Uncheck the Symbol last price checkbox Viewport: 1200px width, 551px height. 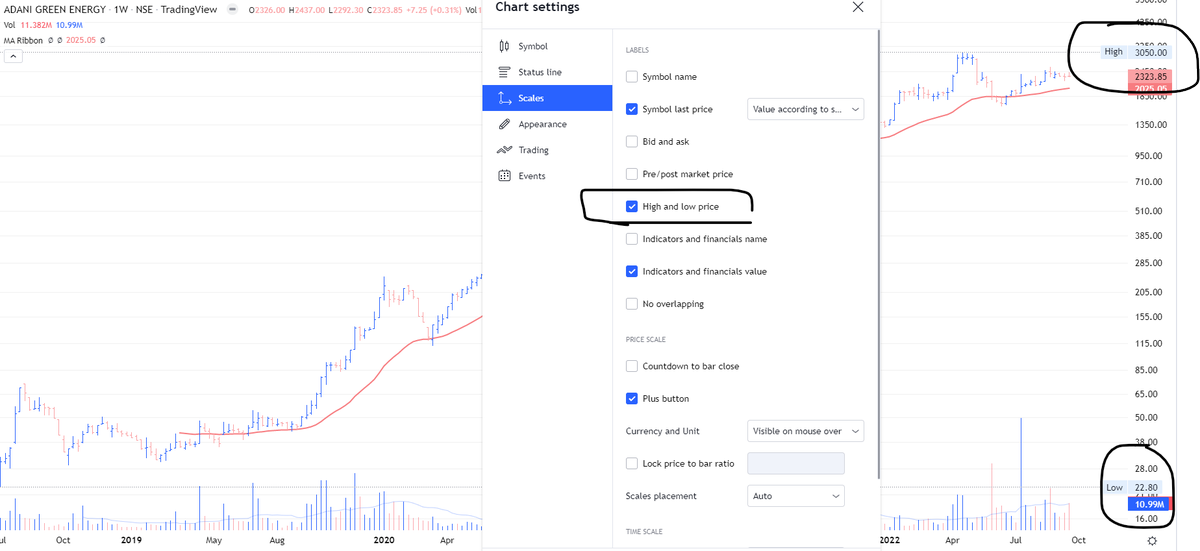(x=632, y=109)
